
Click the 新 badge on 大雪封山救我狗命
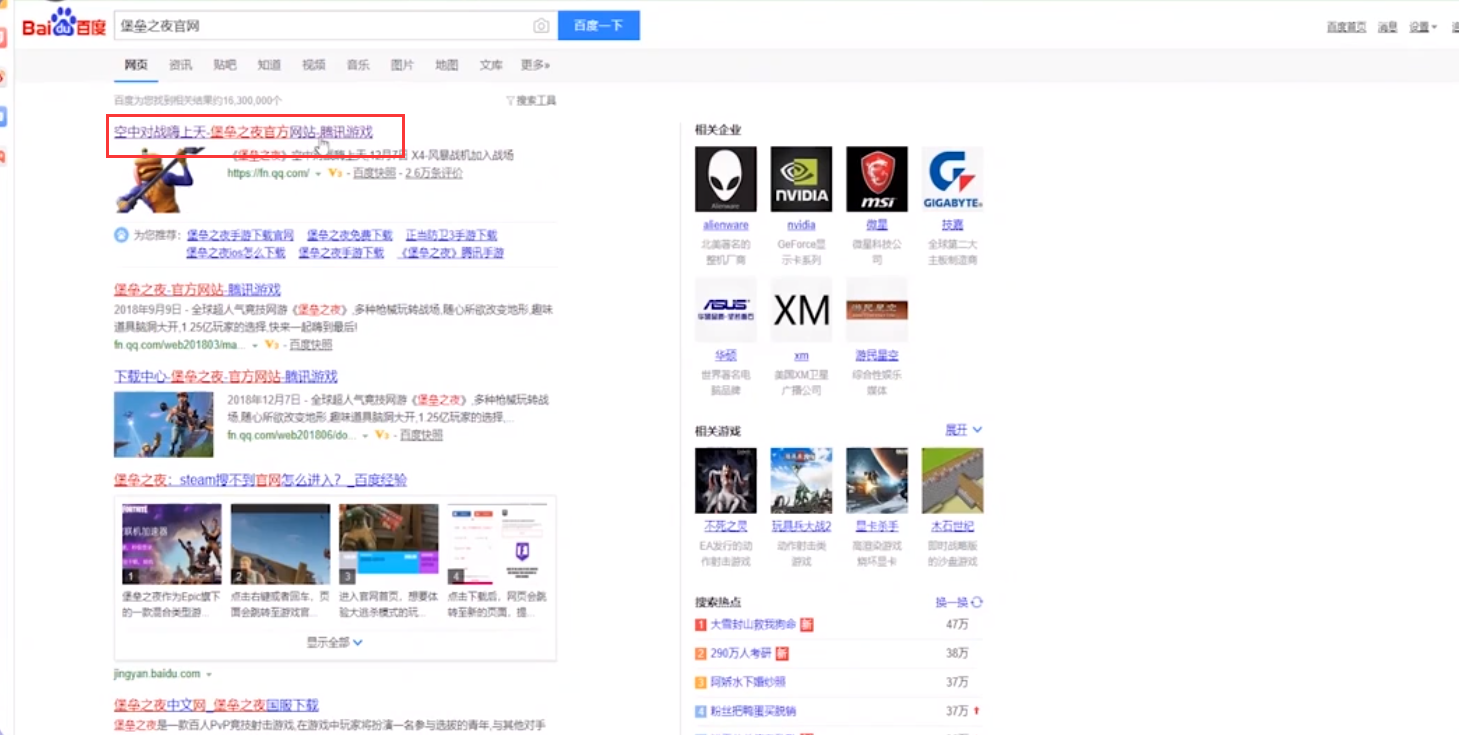tap(808, 624)
